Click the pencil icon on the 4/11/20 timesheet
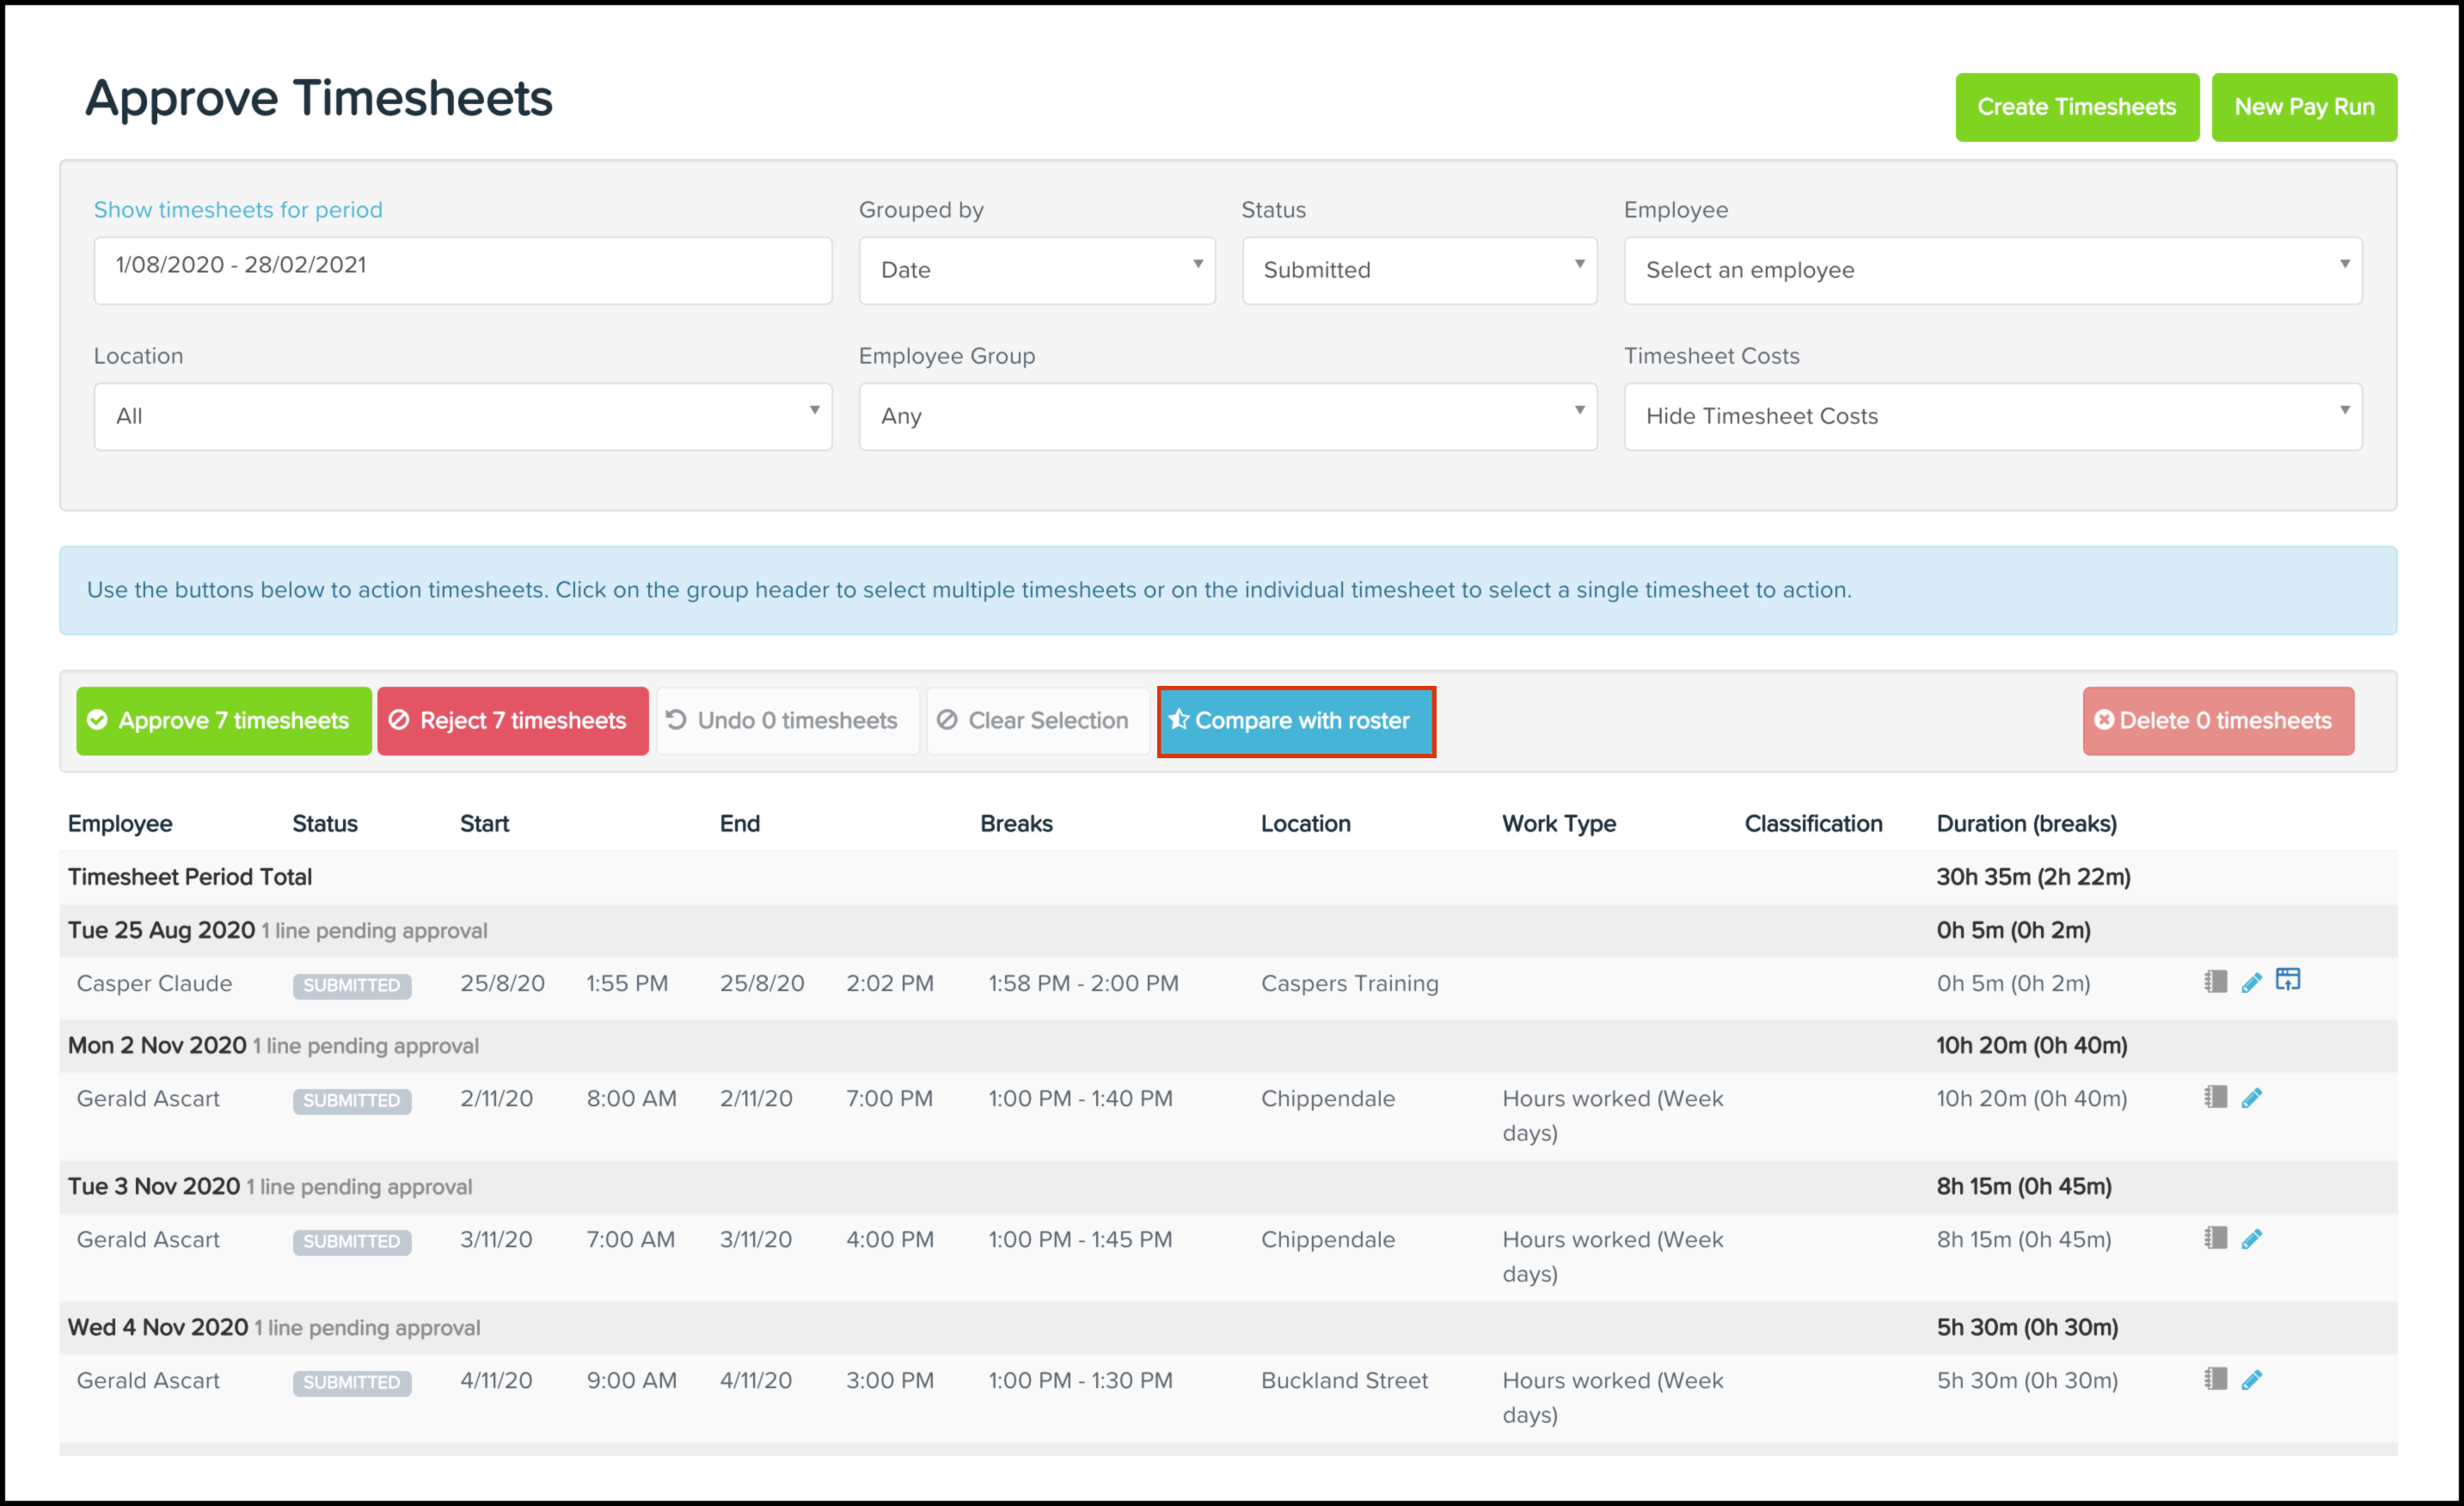Image resolution: width=2464 pixels, height=1506 pixels. pos(2251,1380)
